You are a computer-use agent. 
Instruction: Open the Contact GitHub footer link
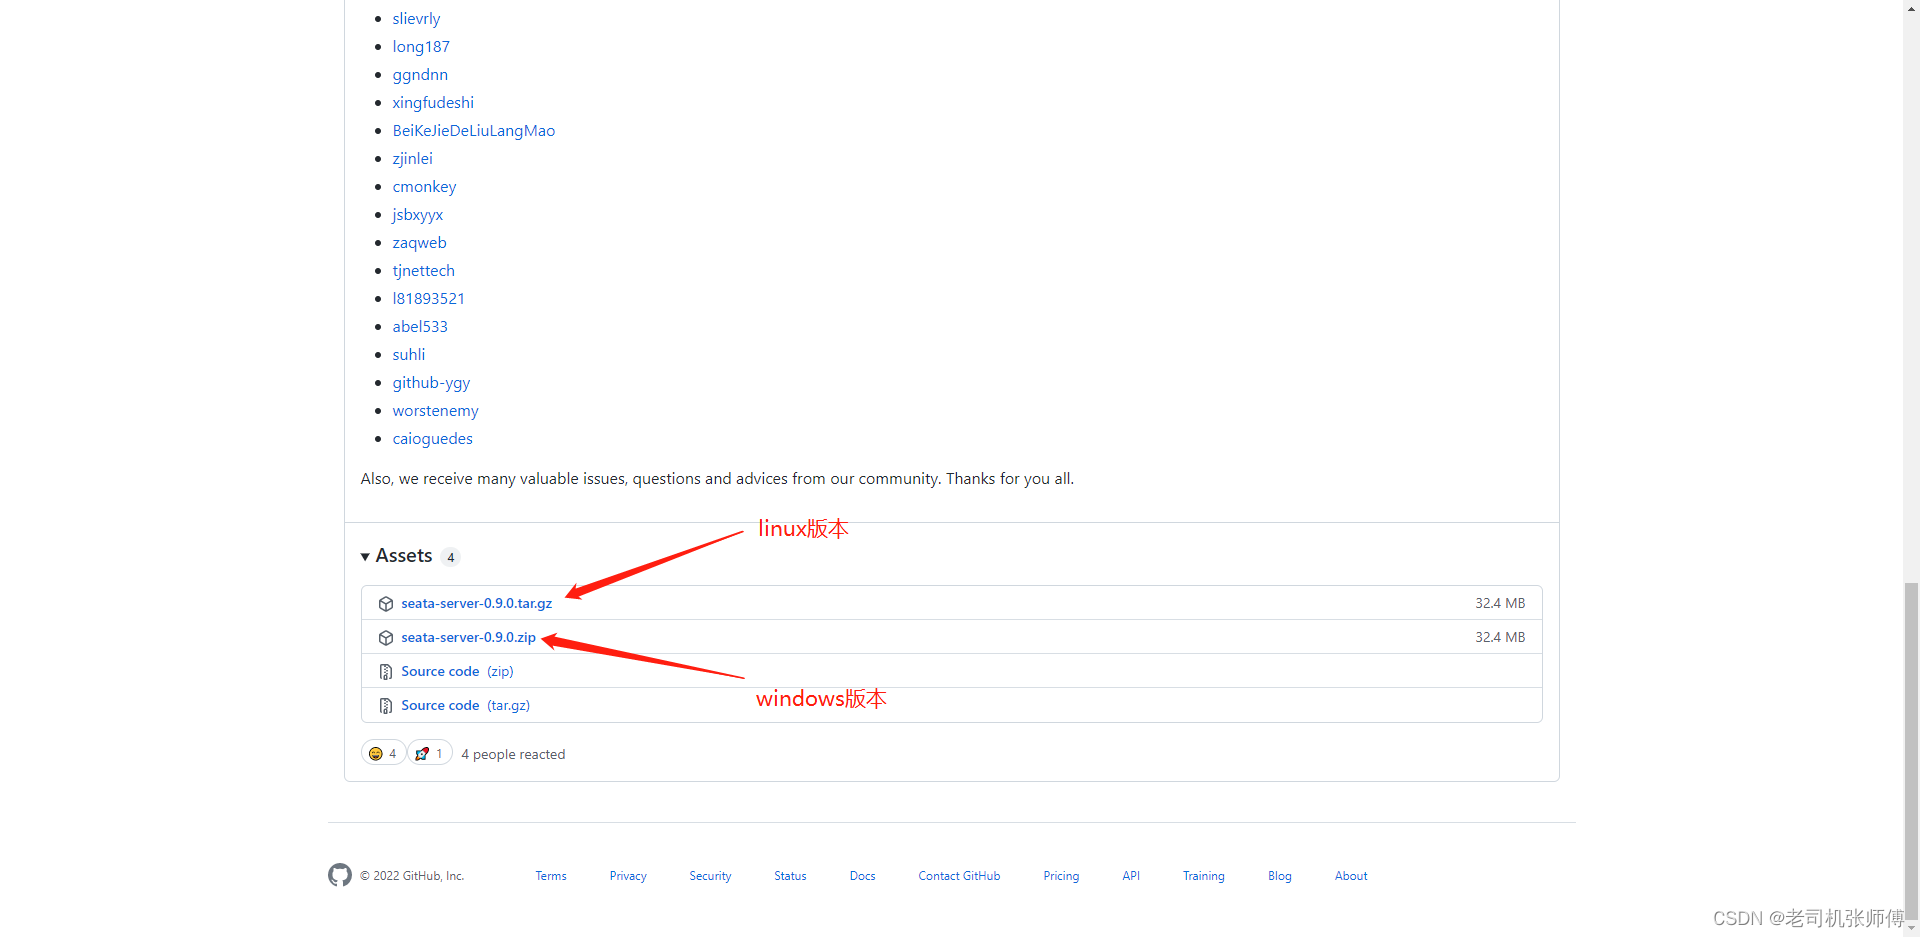(959, 876)
